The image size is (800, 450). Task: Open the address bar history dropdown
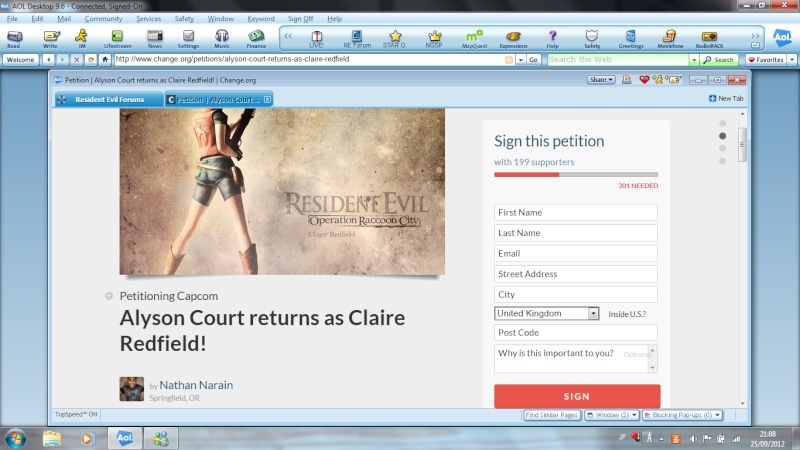click(x=520, y=60)
